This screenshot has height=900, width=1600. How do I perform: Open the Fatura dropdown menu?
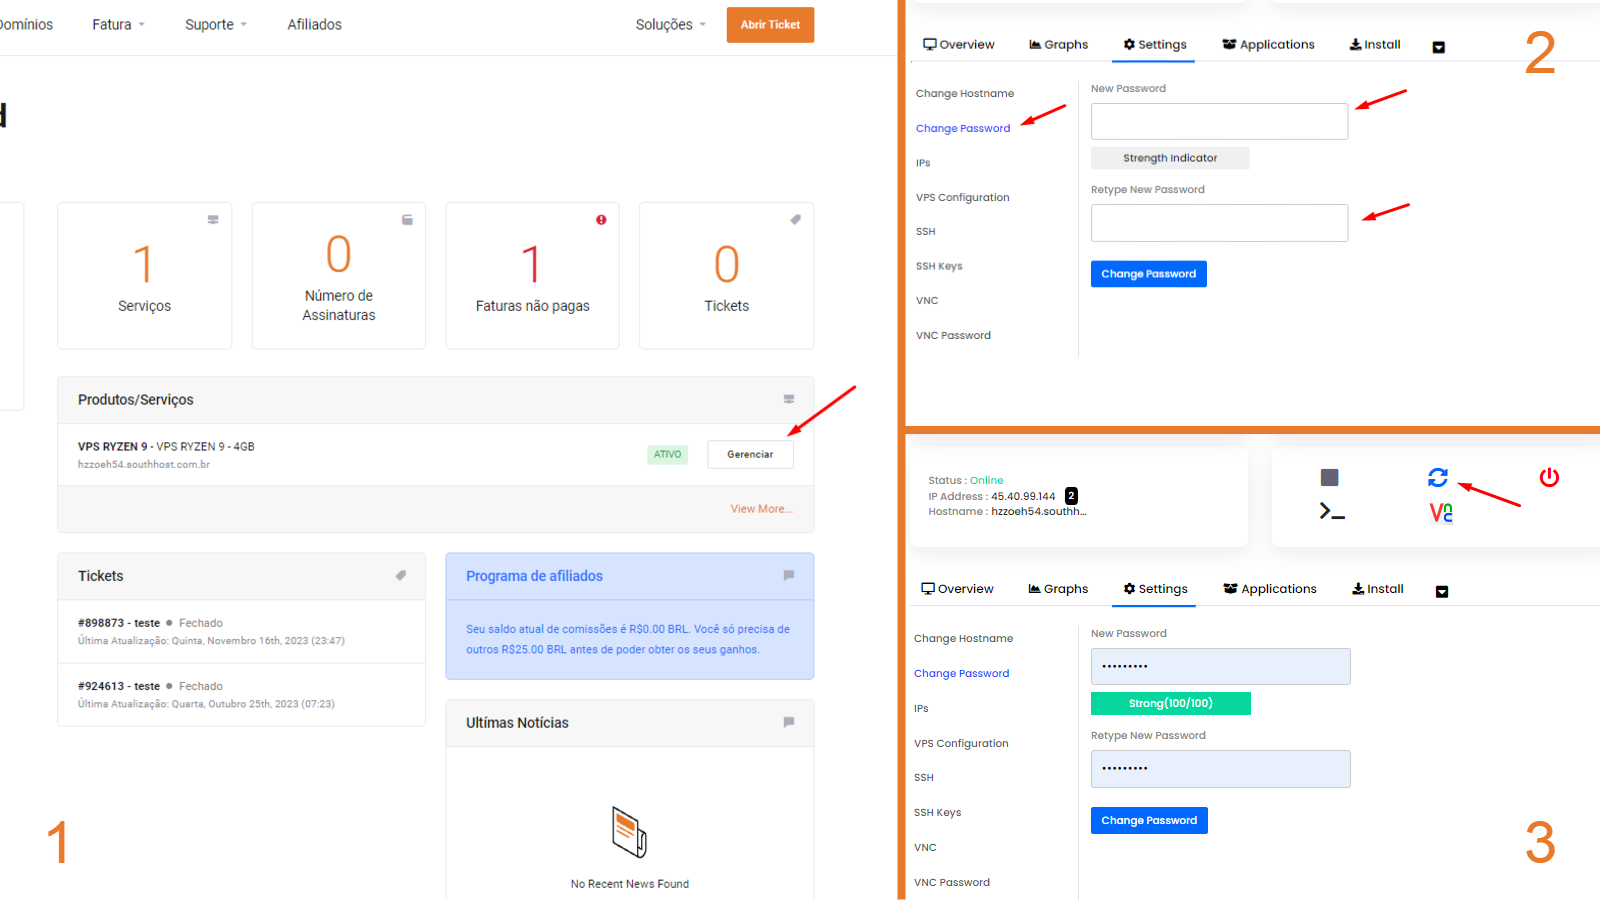118,25
